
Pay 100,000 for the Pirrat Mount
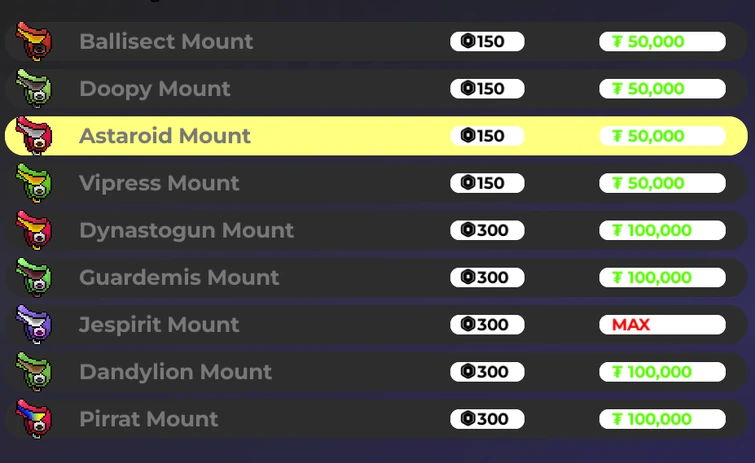pyautogui.click(x=662, y=419)
